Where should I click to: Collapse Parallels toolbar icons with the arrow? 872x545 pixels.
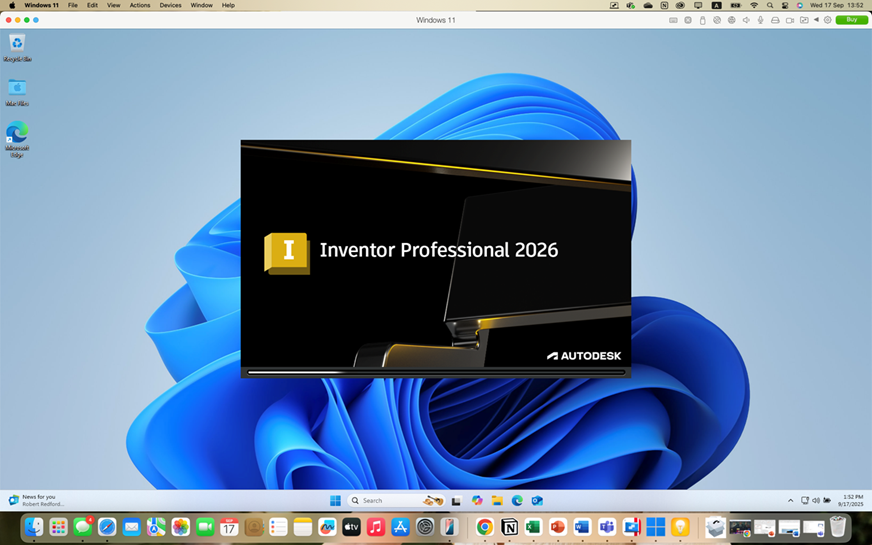(x=816, y=19)
